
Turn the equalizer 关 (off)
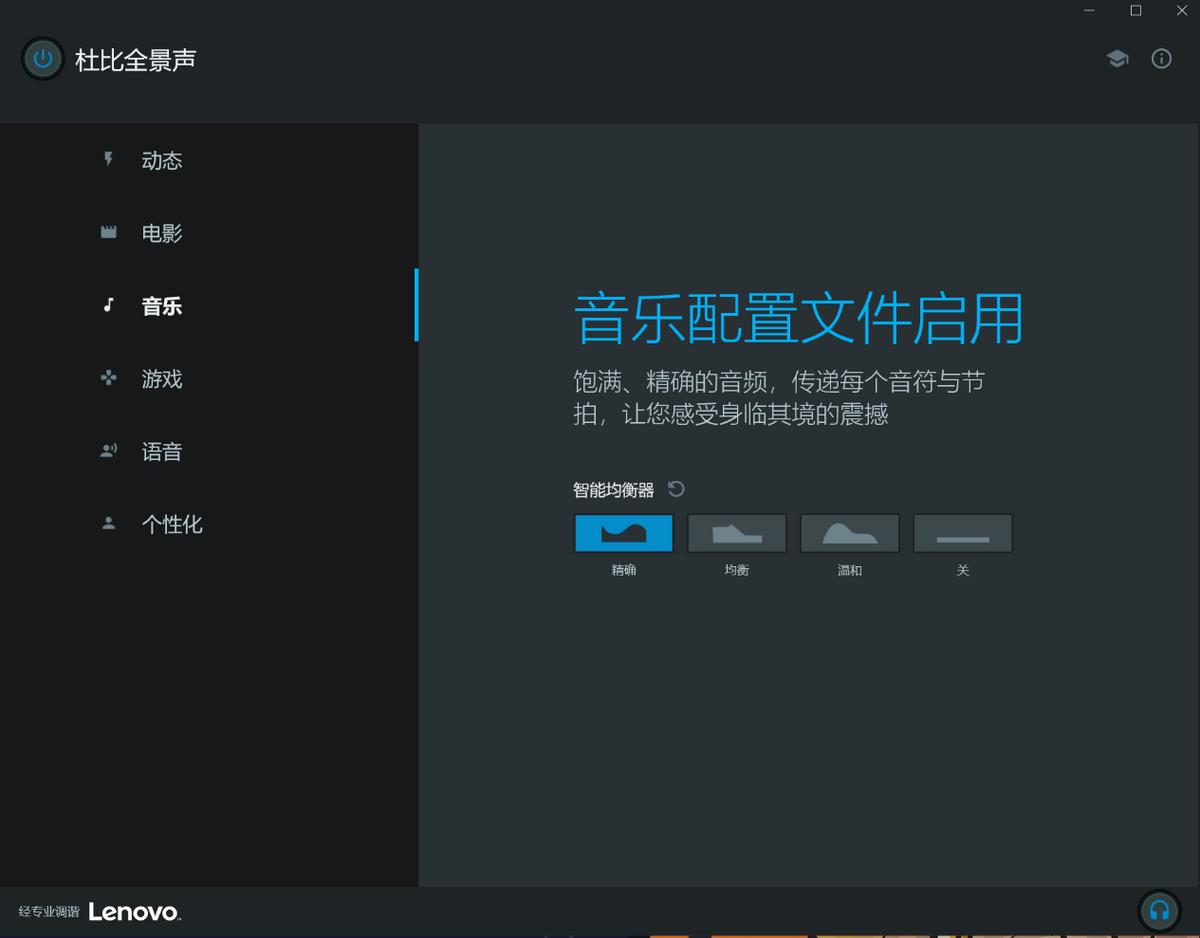[x=963, y=533]
